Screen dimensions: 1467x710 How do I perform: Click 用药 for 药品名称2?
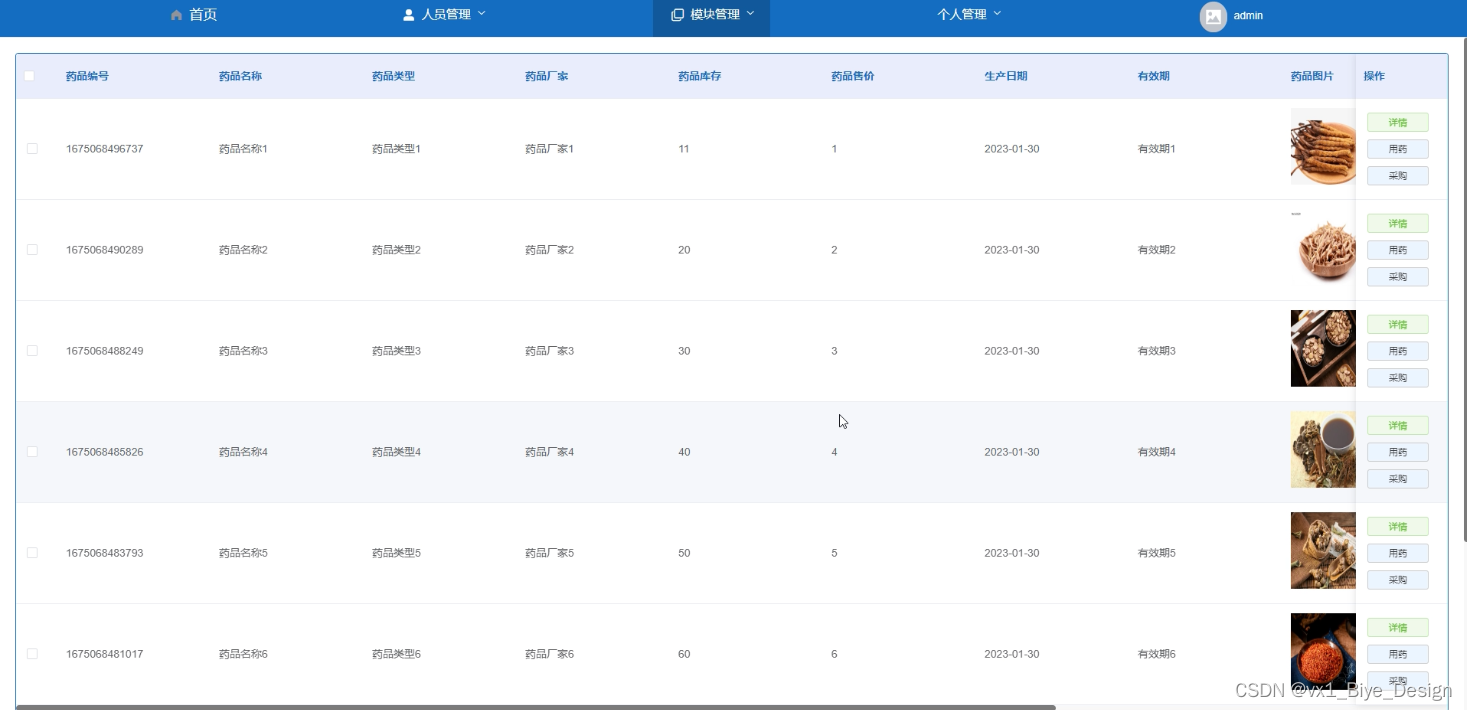click(1398, 251)
